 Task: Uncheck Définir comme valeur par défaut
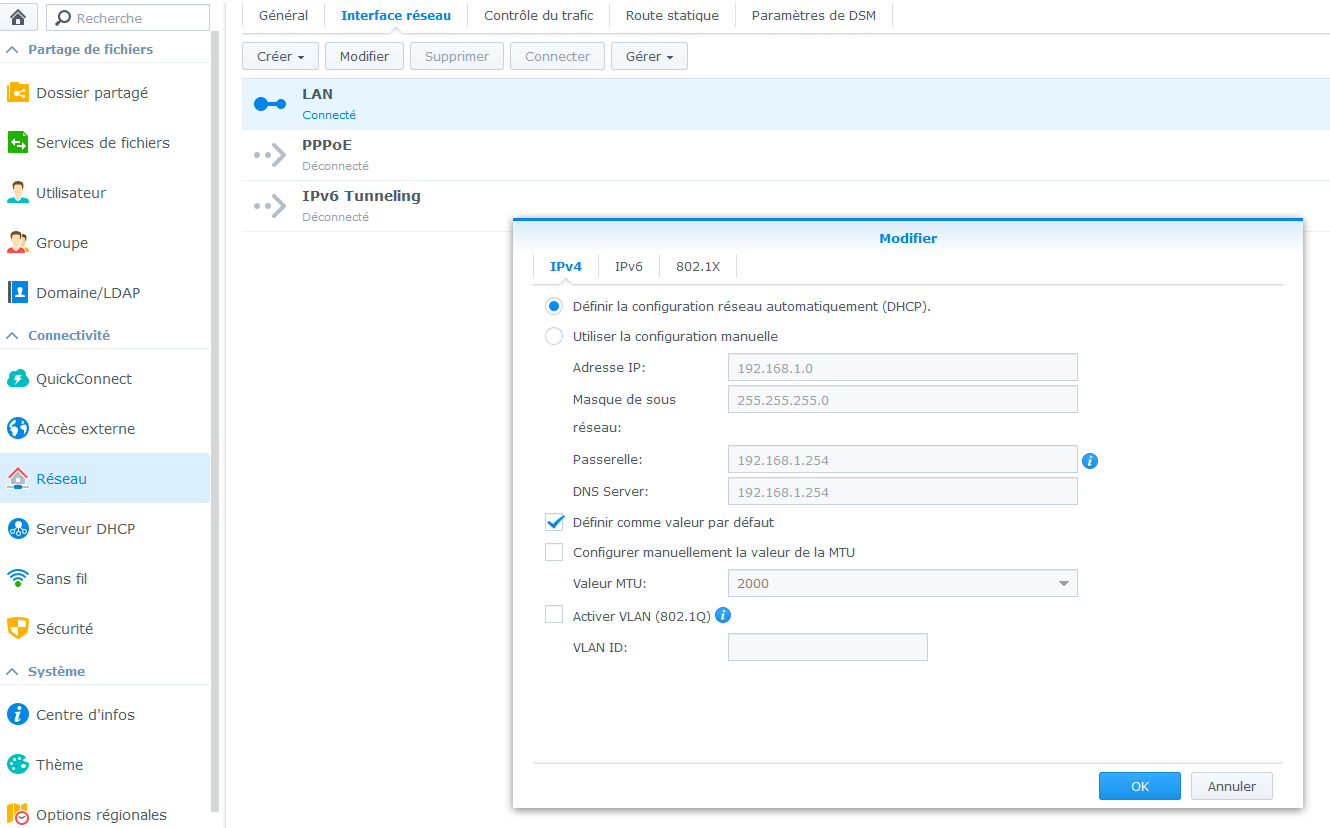pyautogui.click(x=554, y=522)
